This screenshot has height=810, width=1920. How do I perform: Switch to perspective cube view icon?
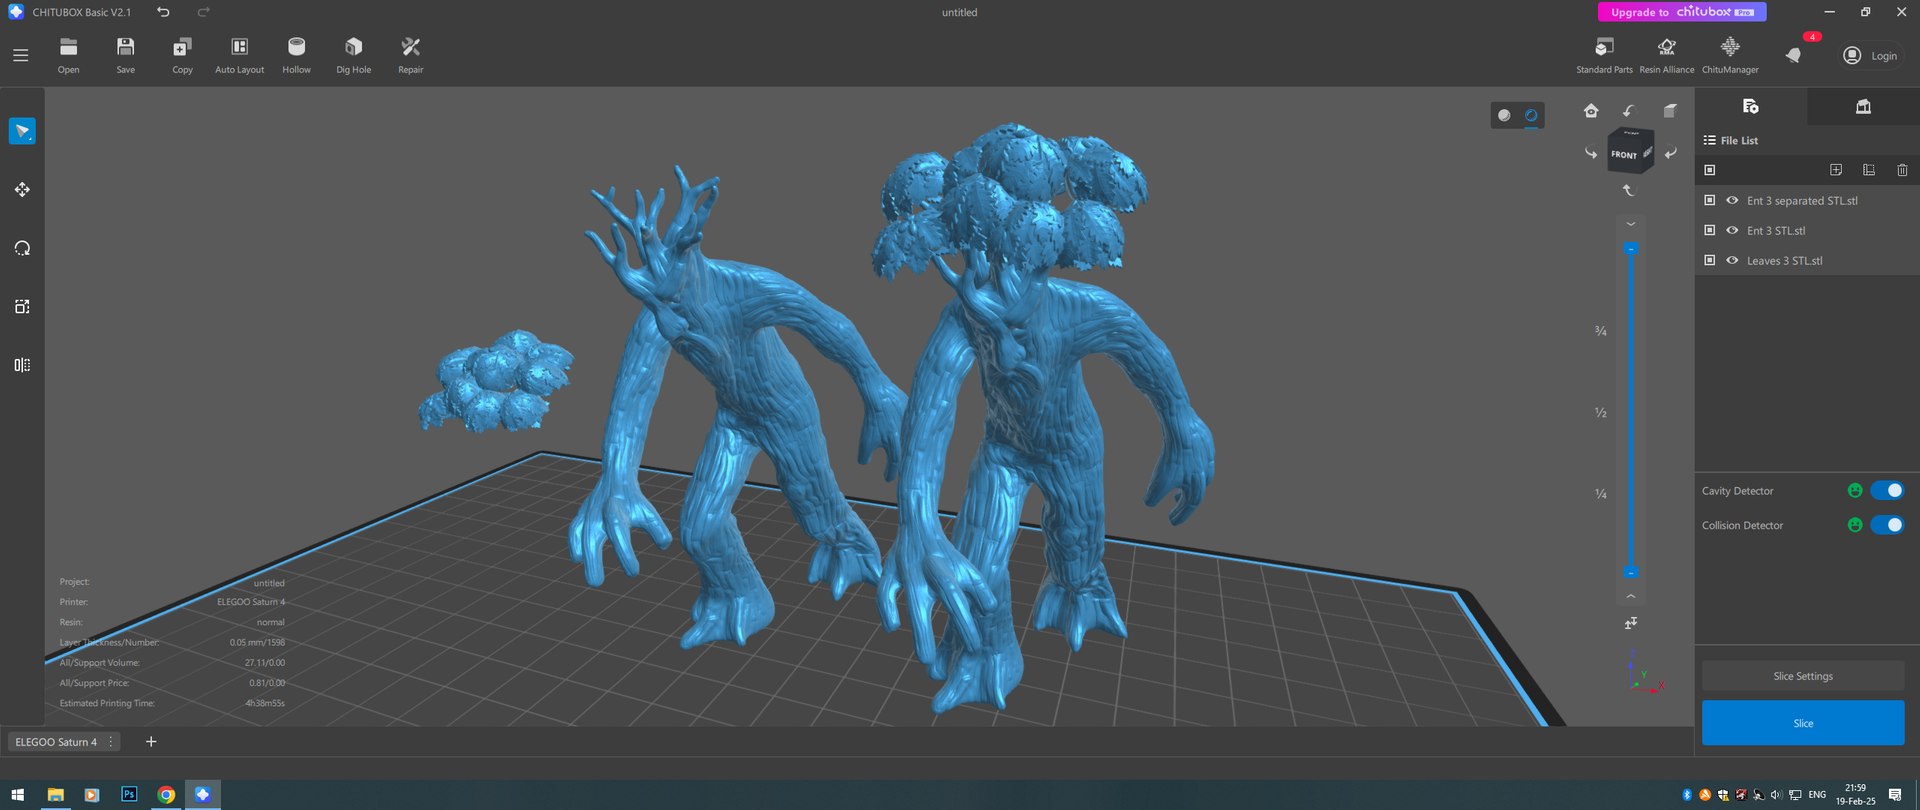pyautogui.click(x=1670, y=111)
